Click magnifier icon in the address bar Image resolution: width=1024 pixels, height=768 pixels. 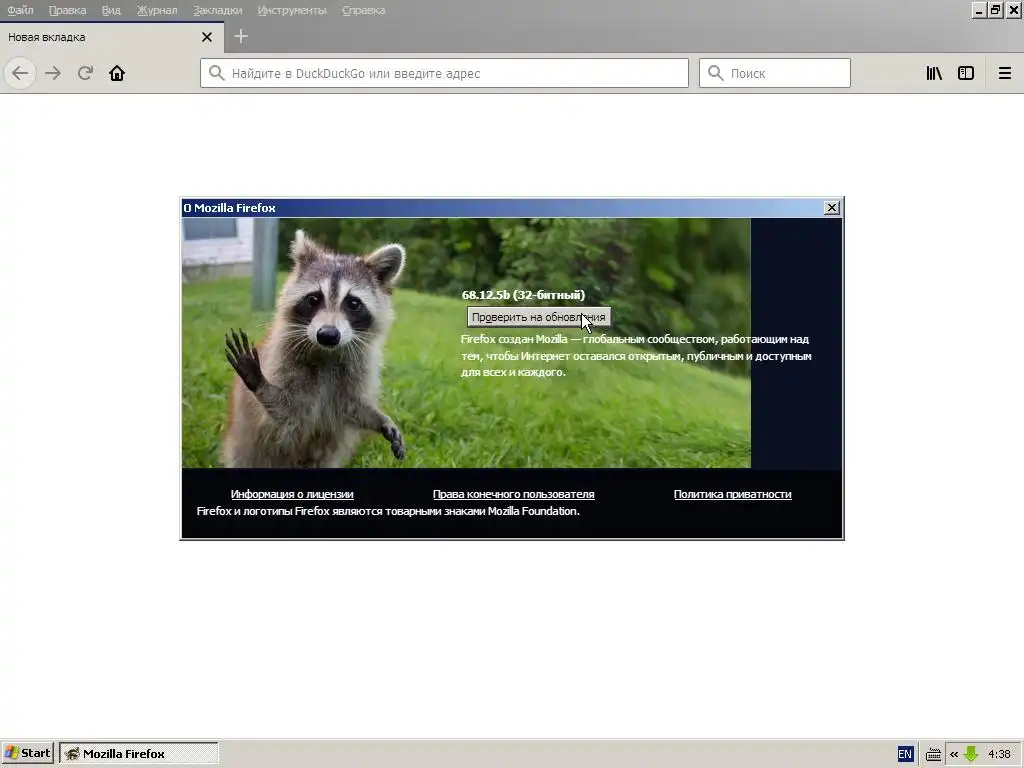tap(217, 73)
